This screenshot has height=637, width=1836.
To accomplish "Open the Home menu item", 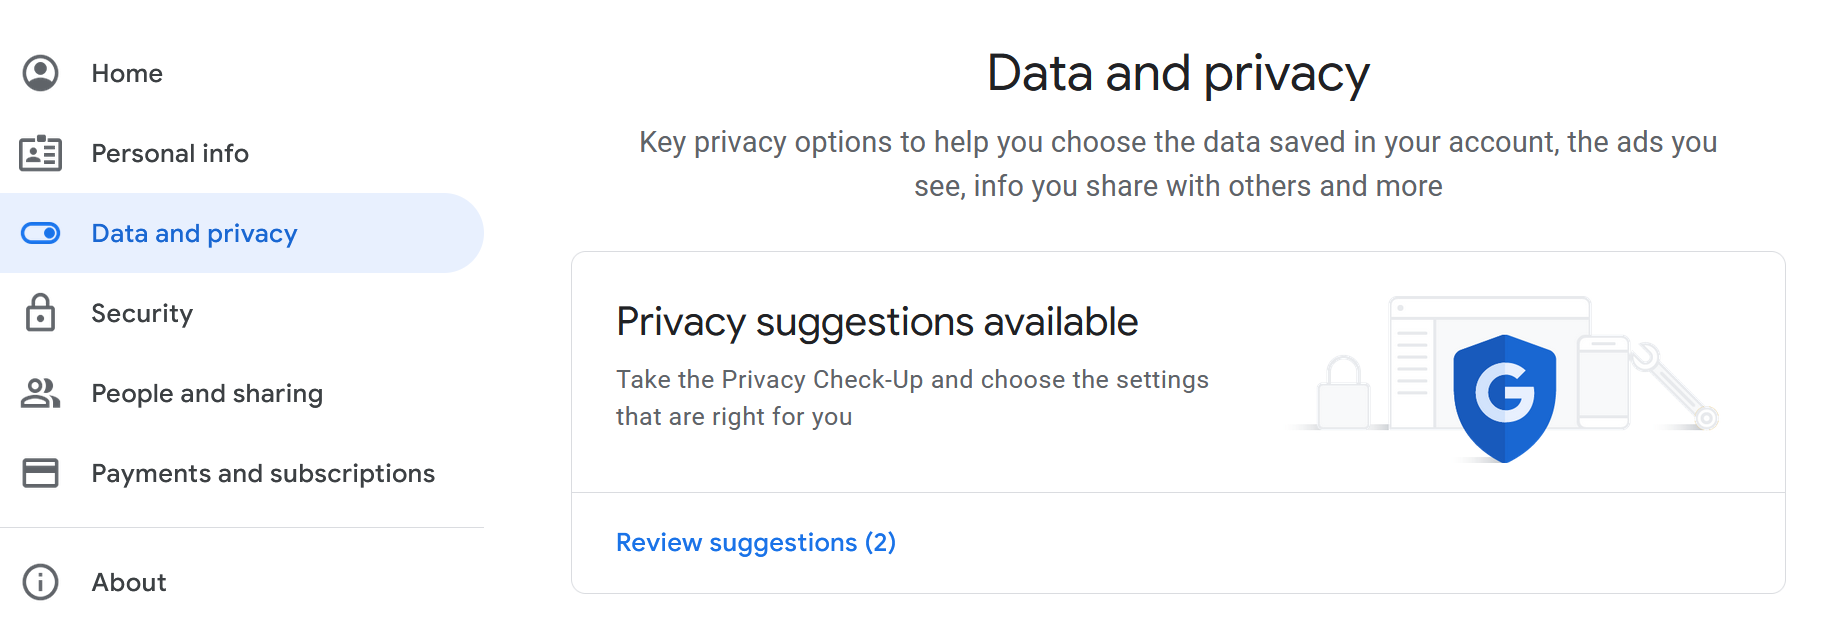I will point(127,73).
